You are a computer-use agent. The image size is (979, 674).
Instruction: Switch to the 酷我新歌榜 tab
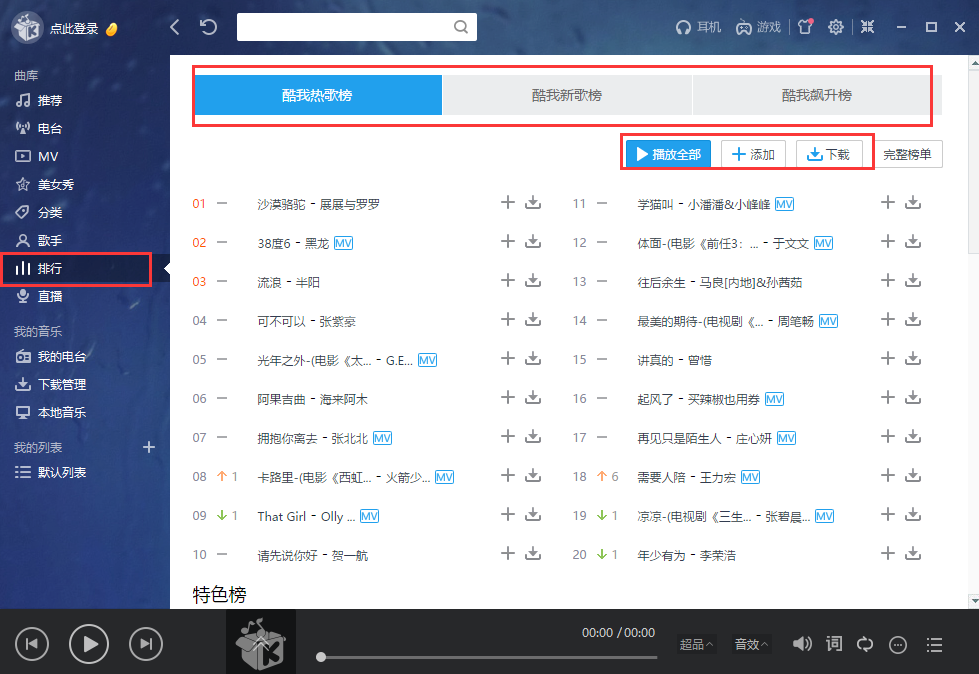(x=566, y=94)
